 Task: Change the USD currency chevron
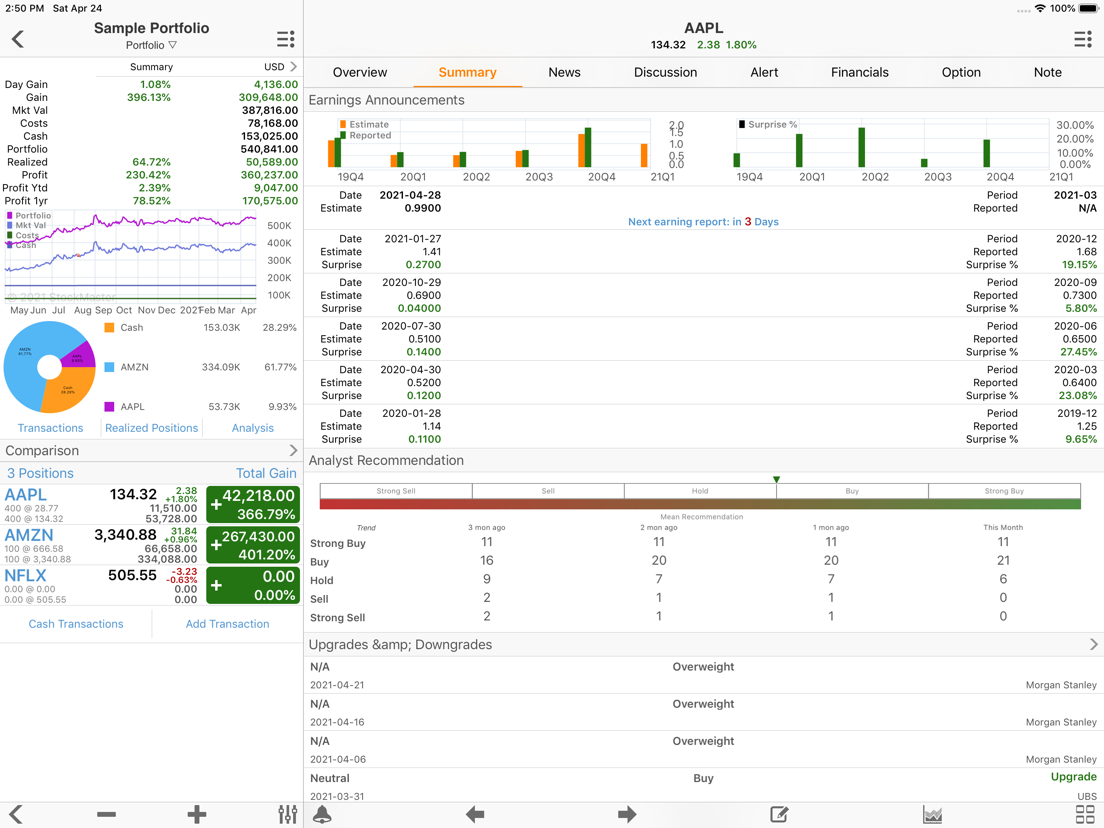tap(293, 67)
